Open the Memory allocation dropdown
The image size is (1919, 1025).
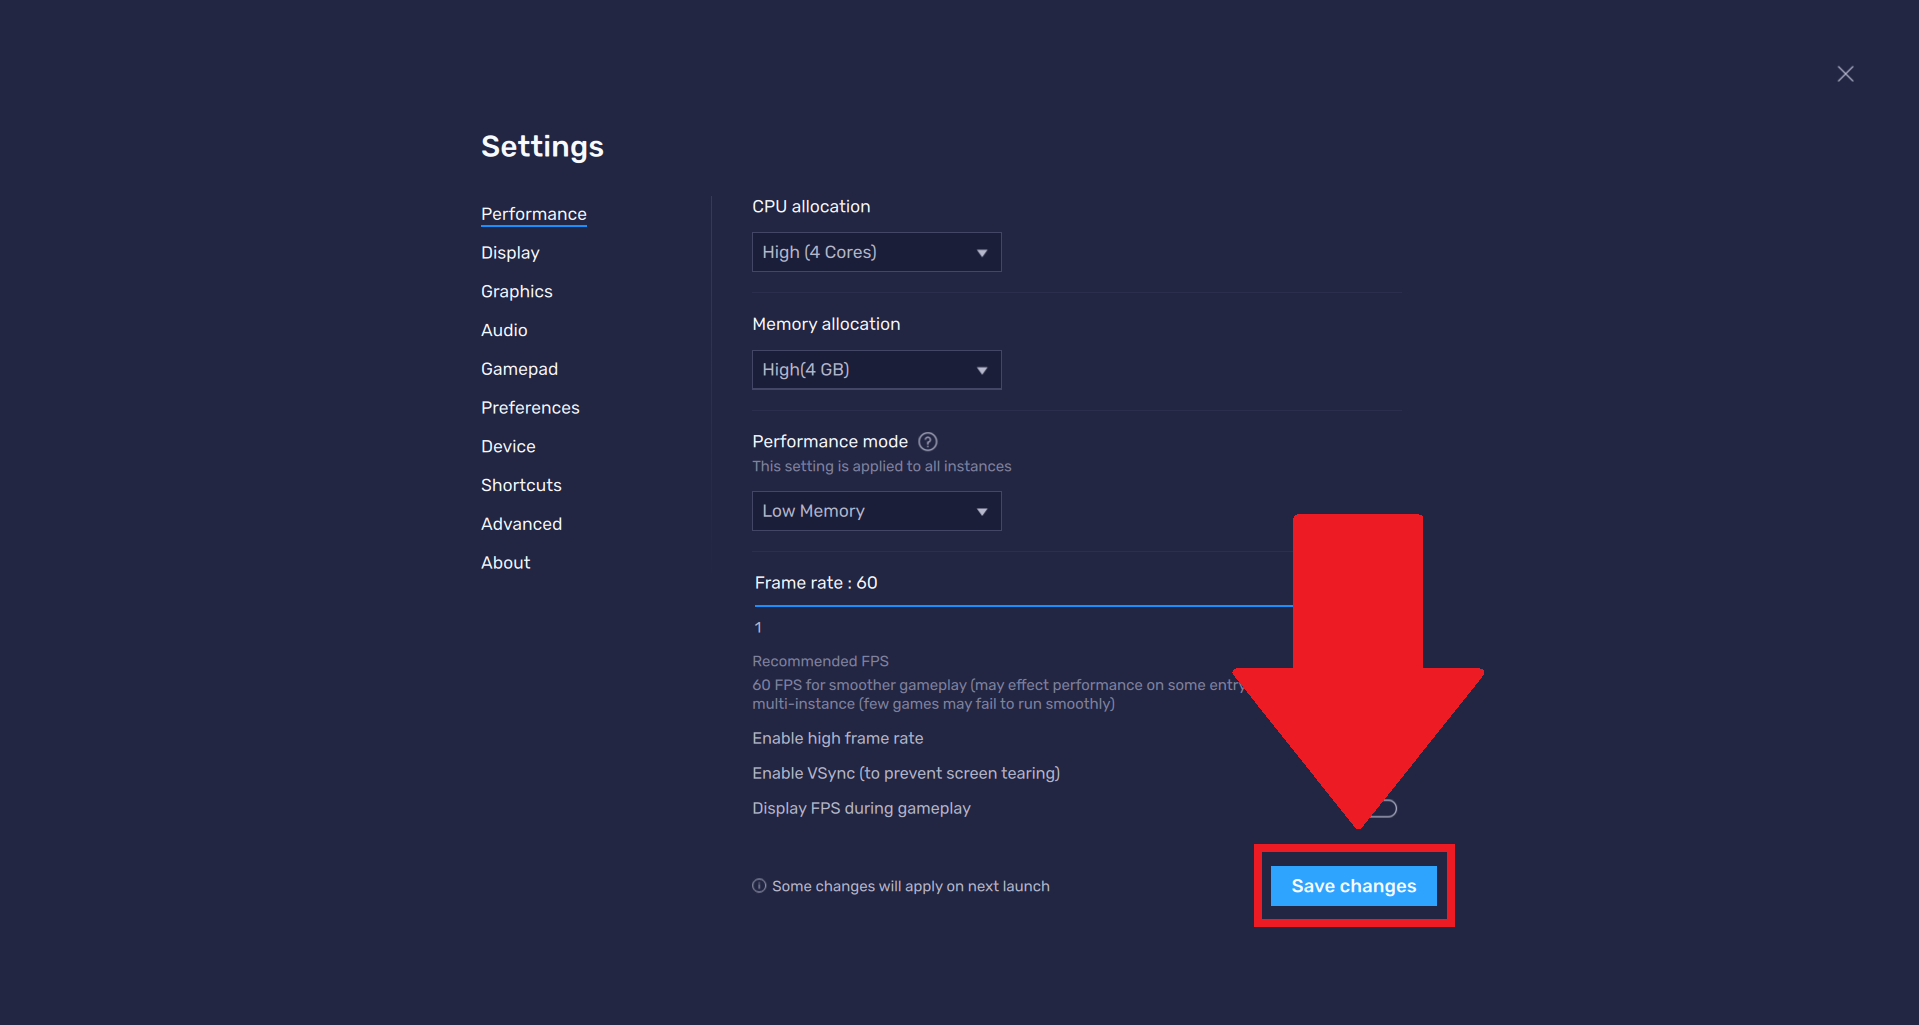[876, 369]
